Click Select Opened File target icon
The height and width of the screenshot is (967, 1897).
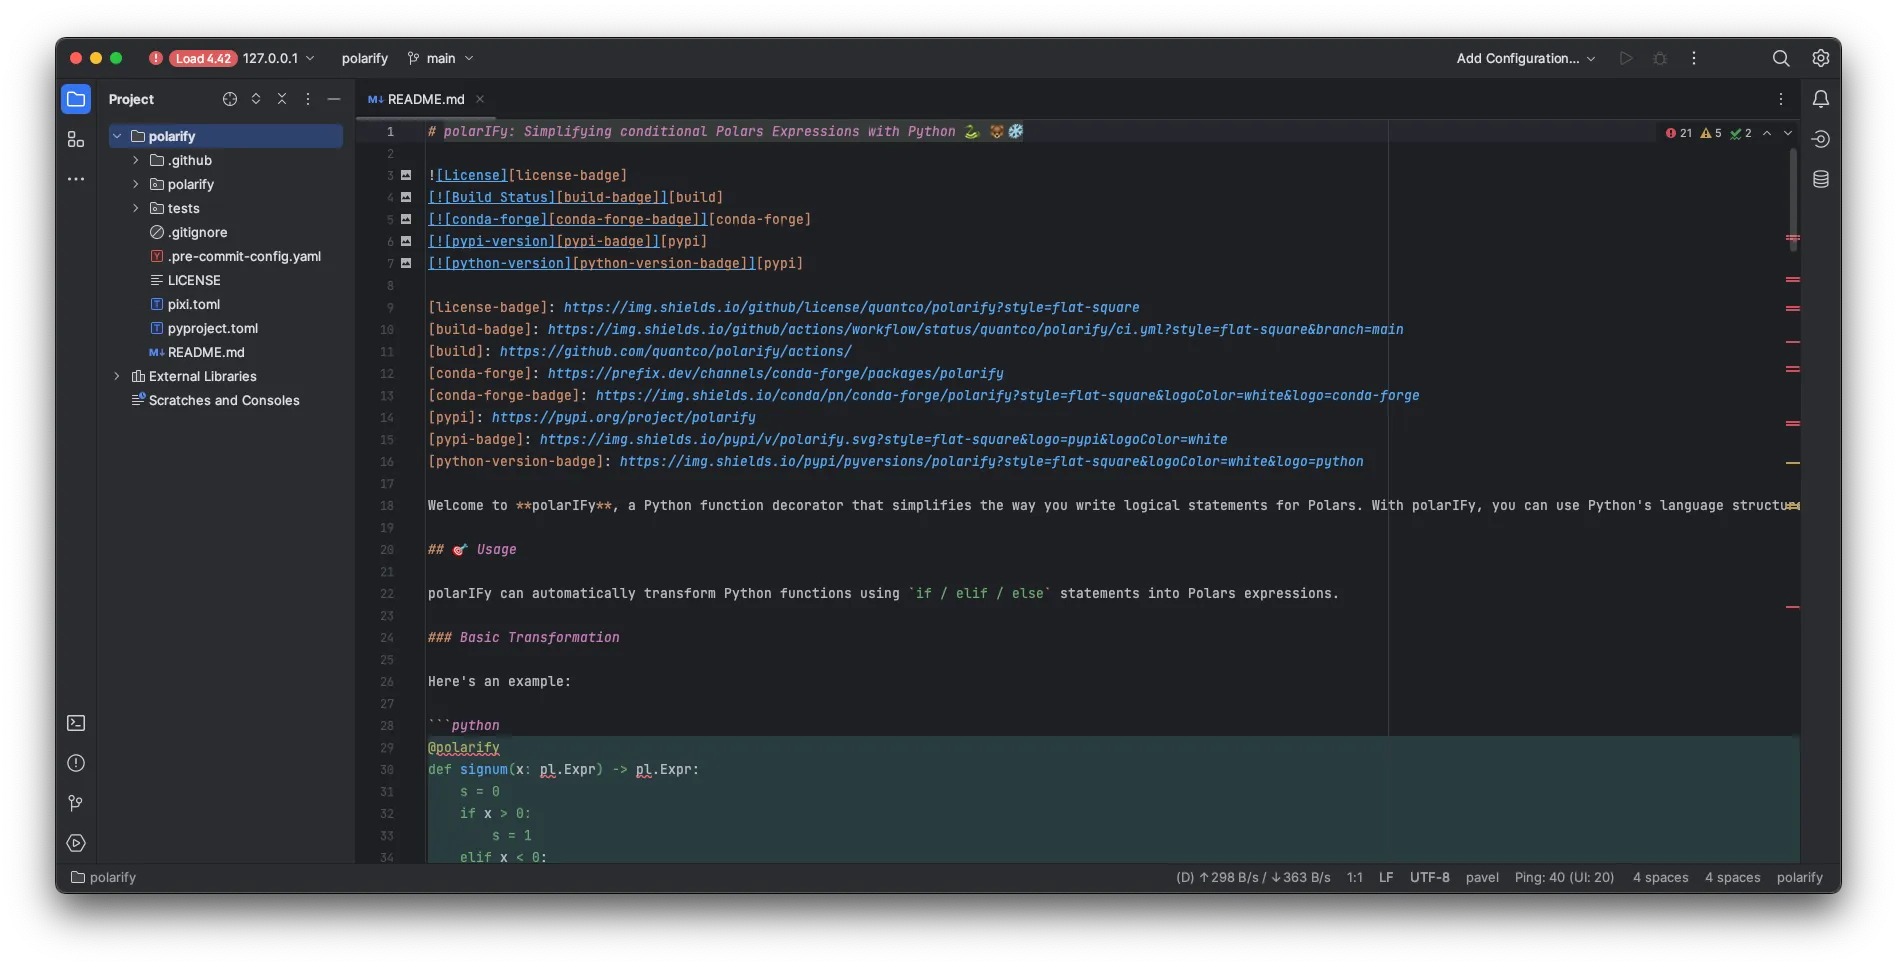[230, 99]
